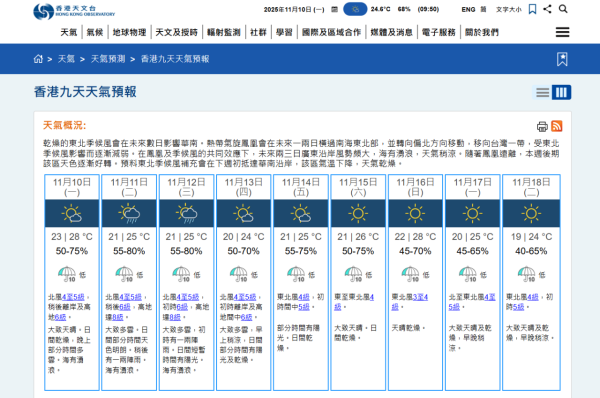Click the share icon in header

click(547, 9)
